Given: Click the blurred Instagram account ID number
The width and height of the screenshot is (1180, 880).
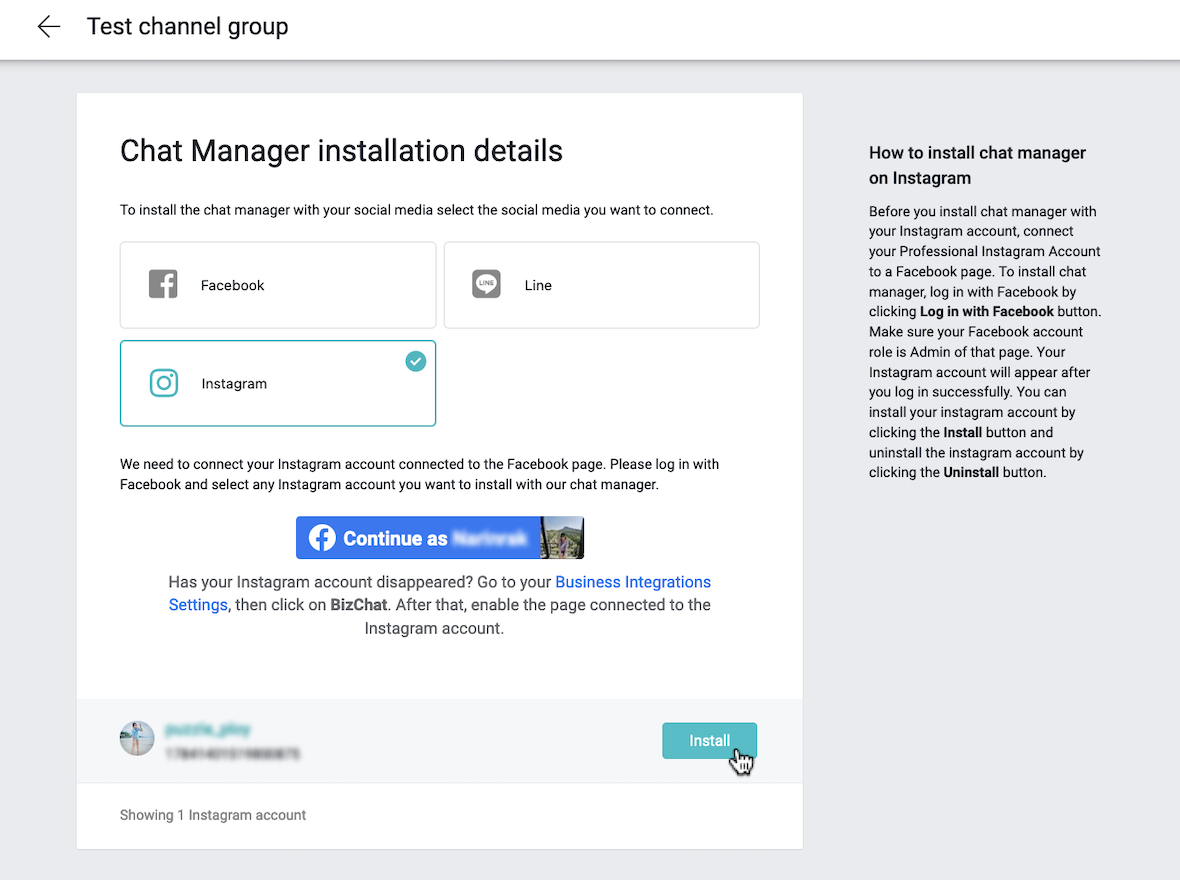Looking at the screenshot, I should pos(232,753).
